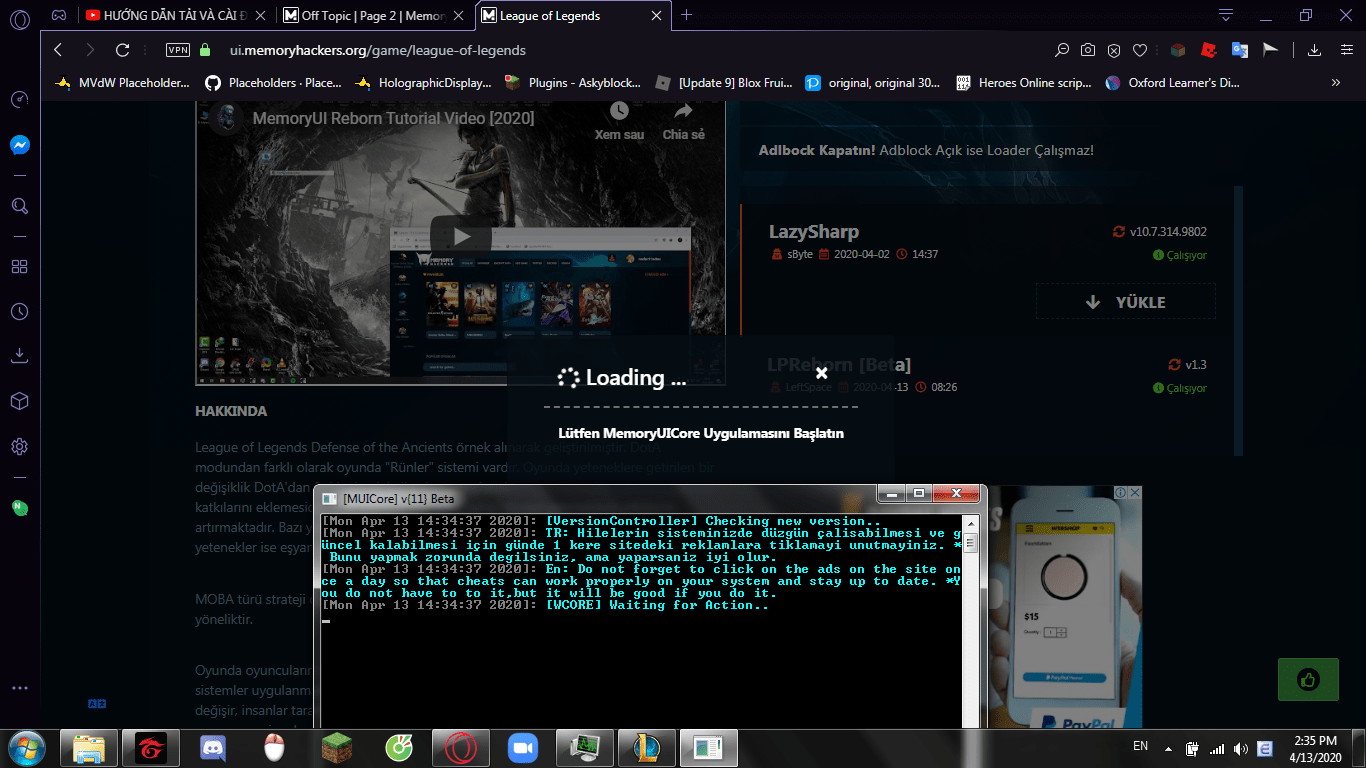Click the address bar URL field
1366x768 pixels.
coord(630,50)
